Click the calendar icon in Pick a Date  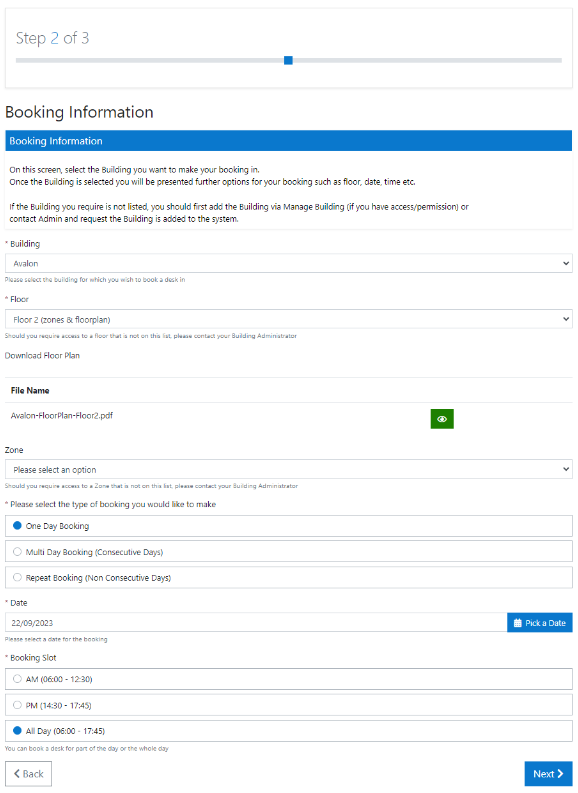coord(517,623)
